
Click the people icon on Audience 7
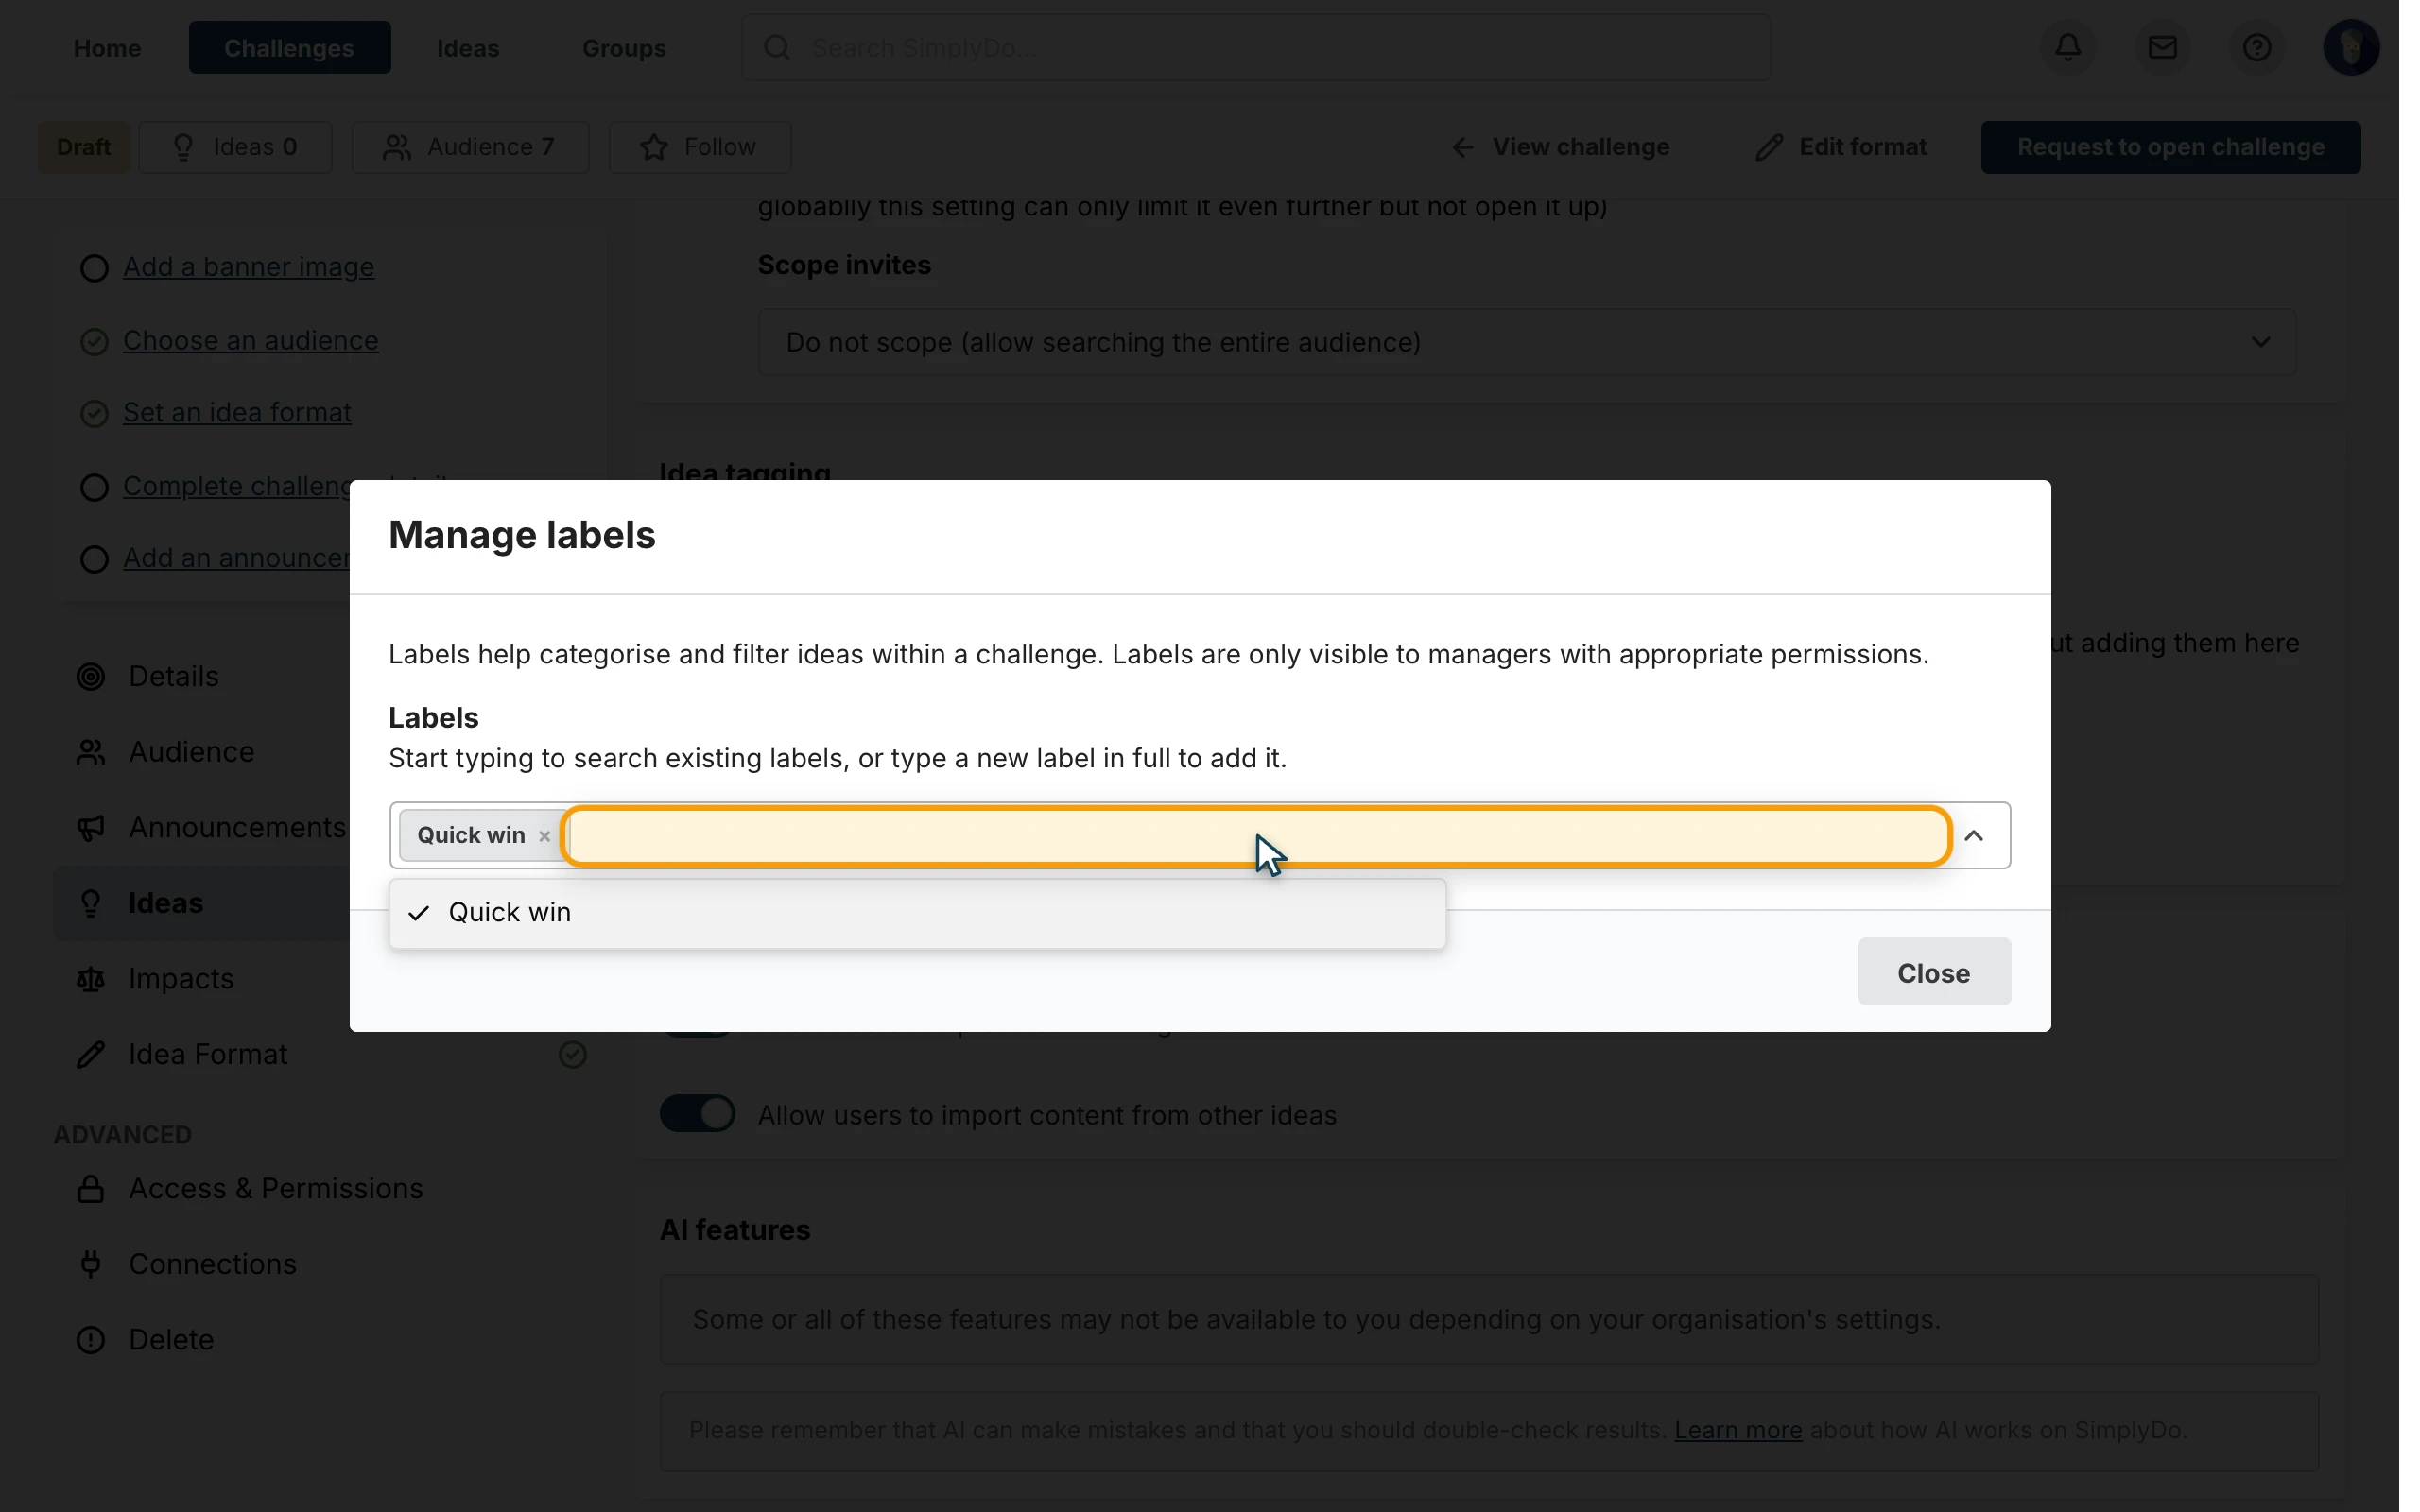tap(397, 147)
